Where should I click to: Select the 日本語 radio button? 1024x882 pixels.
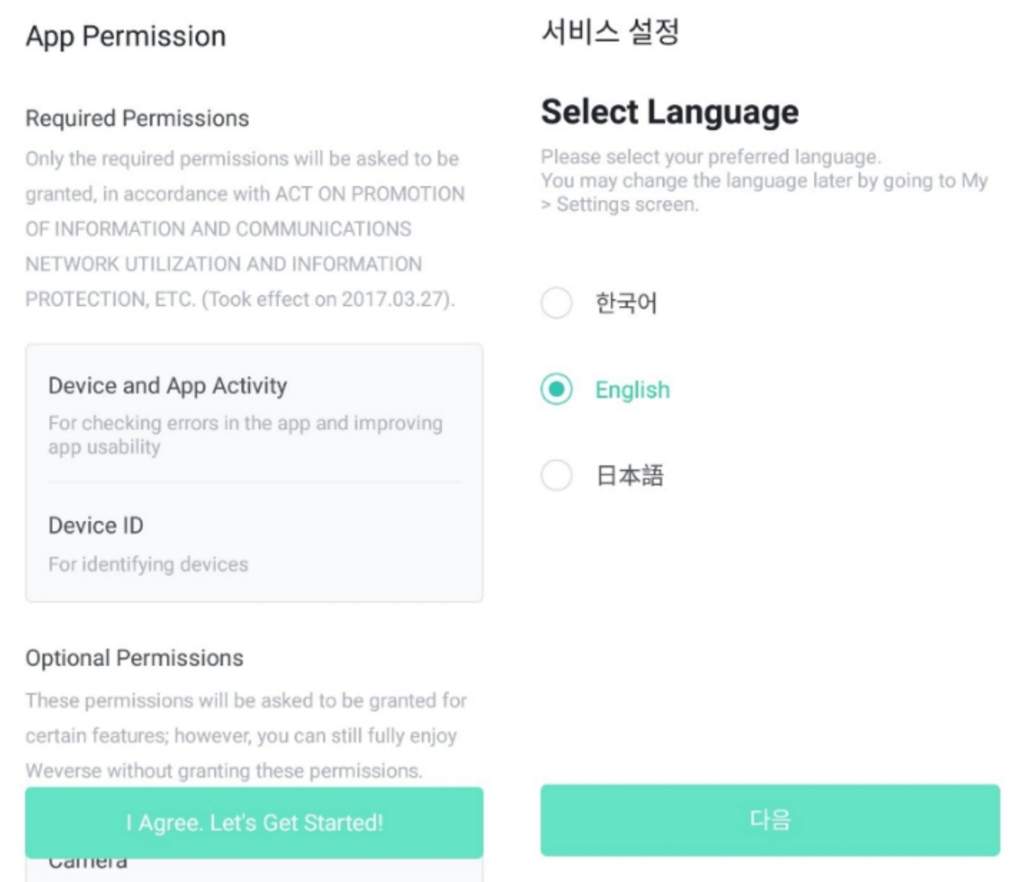(556, 476)
